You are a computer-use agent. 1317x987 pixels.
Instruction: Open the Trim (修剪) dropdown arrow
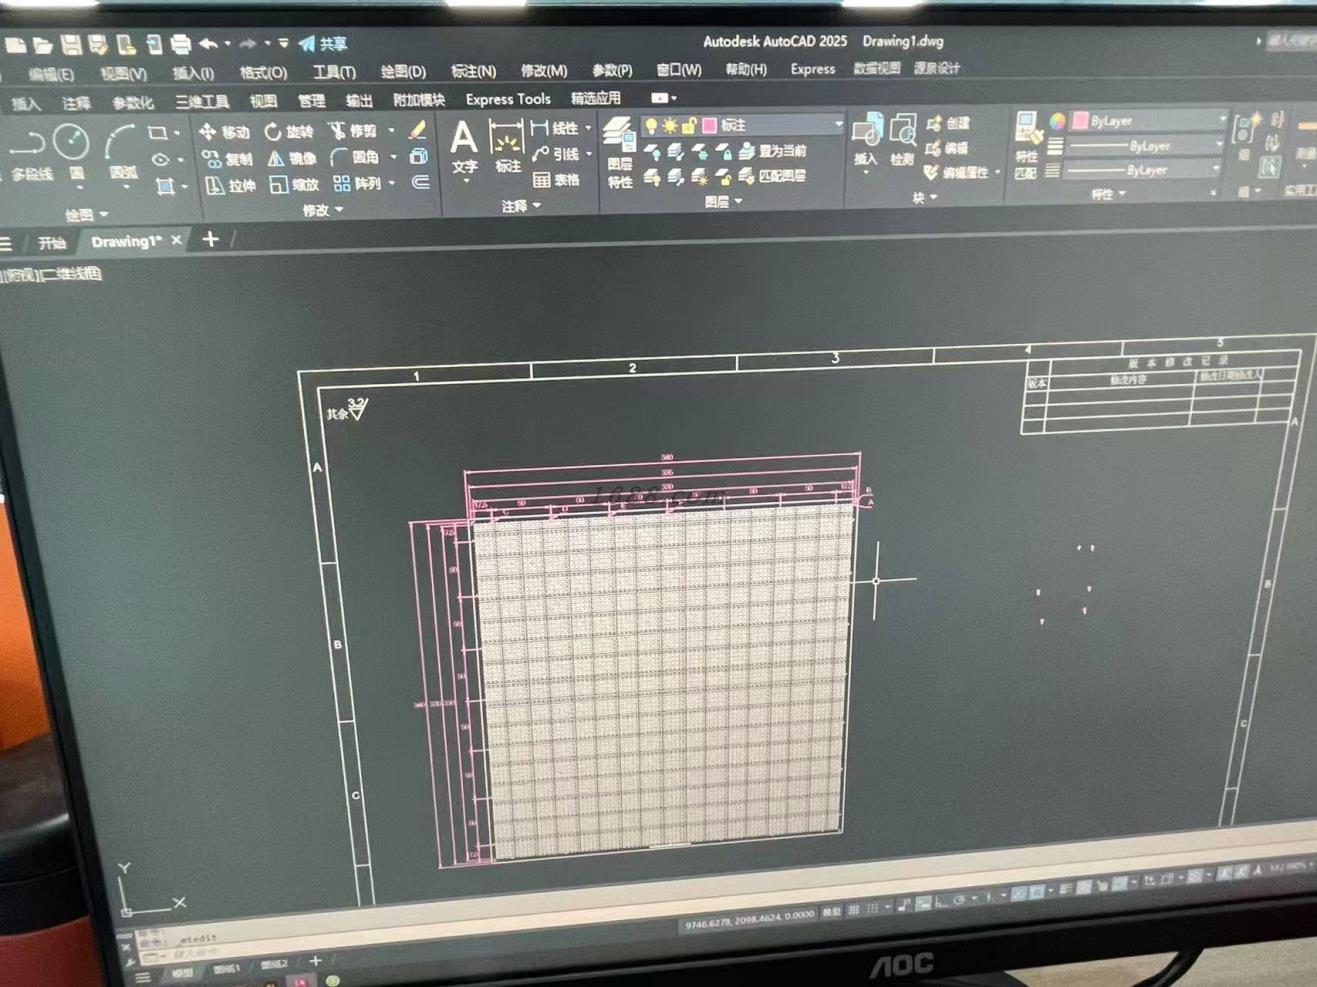[391, 131]
